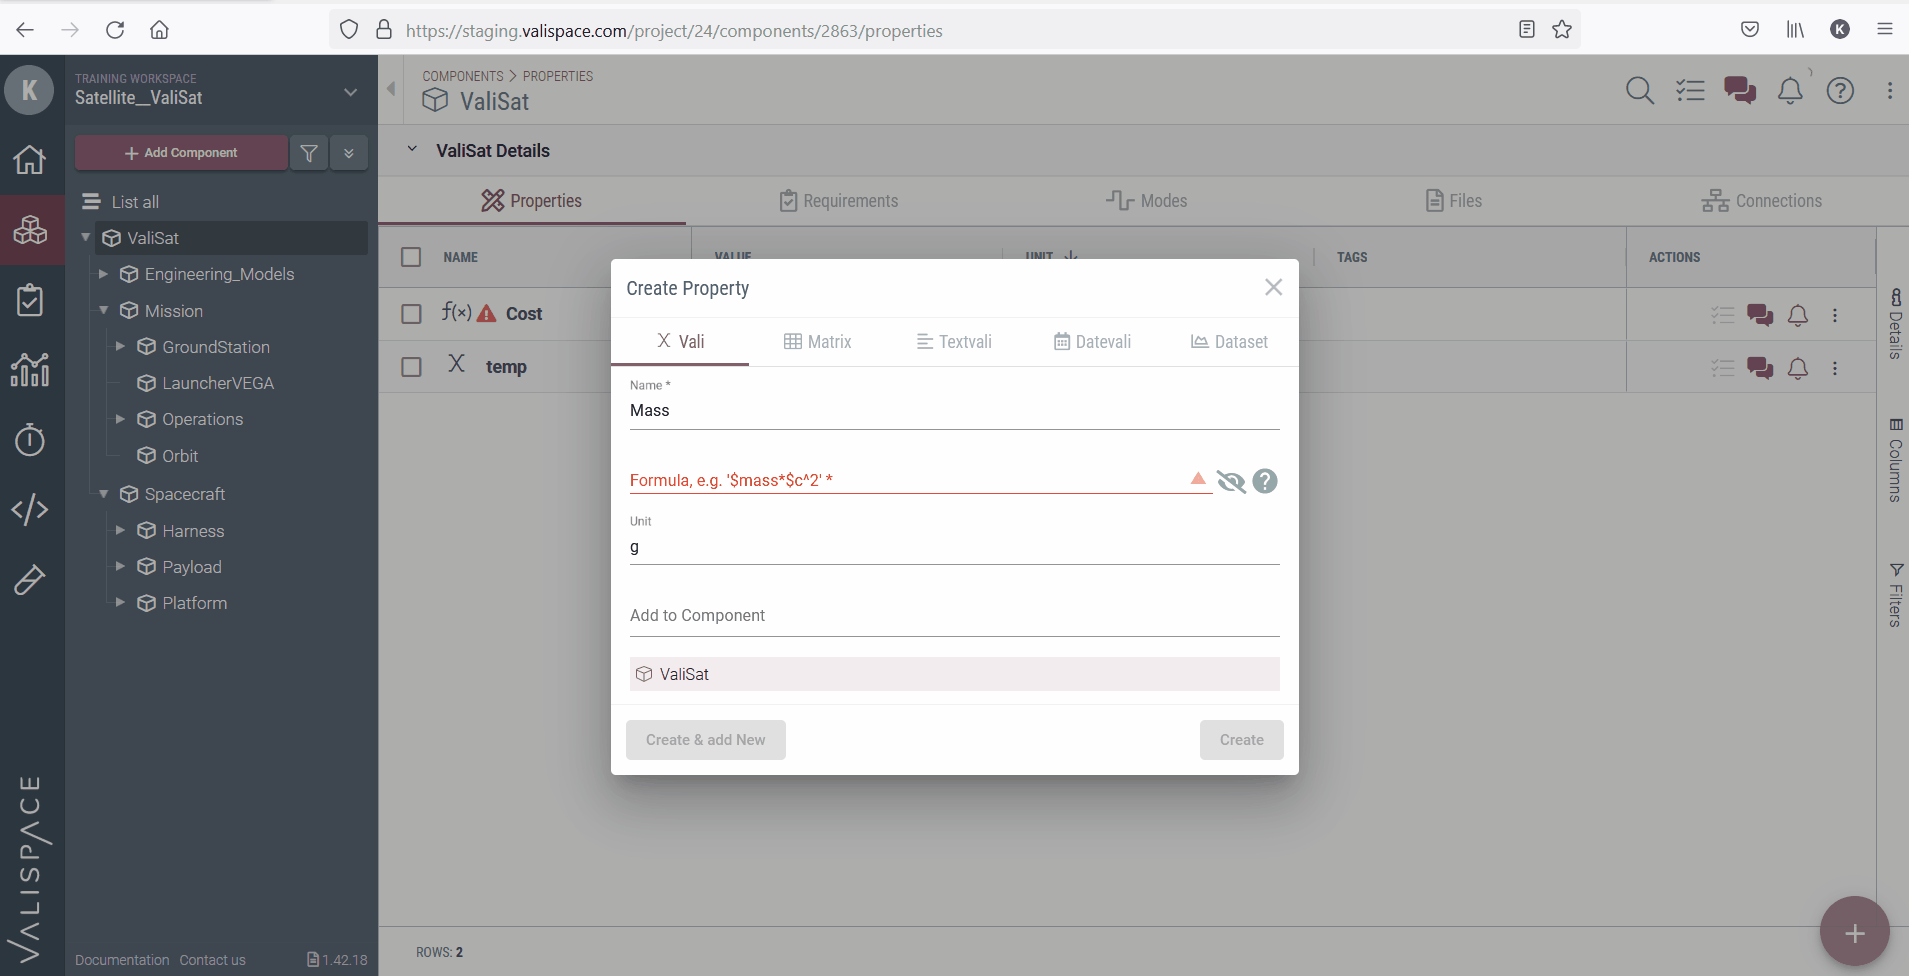The image size is (1909, 976).
Task: Open the header three-dot more menu
Action: click(1890, 91)
